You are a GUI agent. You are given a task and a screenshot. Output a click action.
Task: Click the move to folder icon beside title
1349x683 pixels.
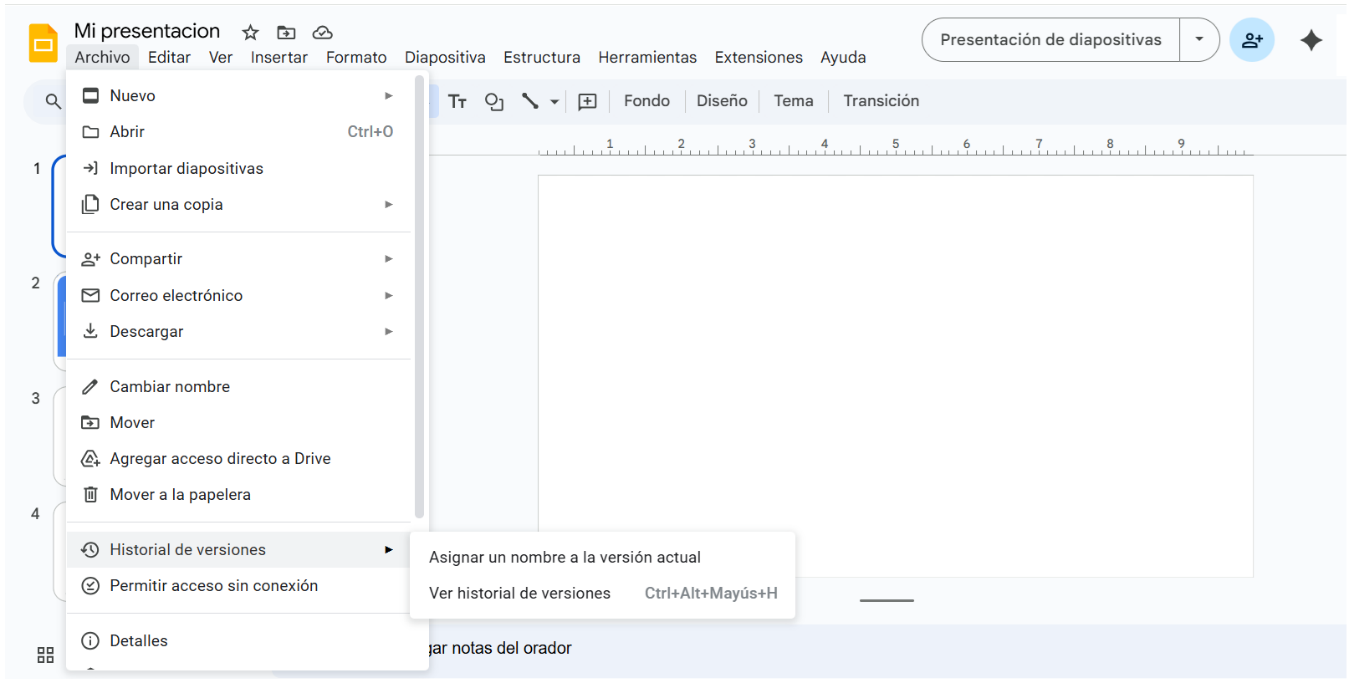286,33
